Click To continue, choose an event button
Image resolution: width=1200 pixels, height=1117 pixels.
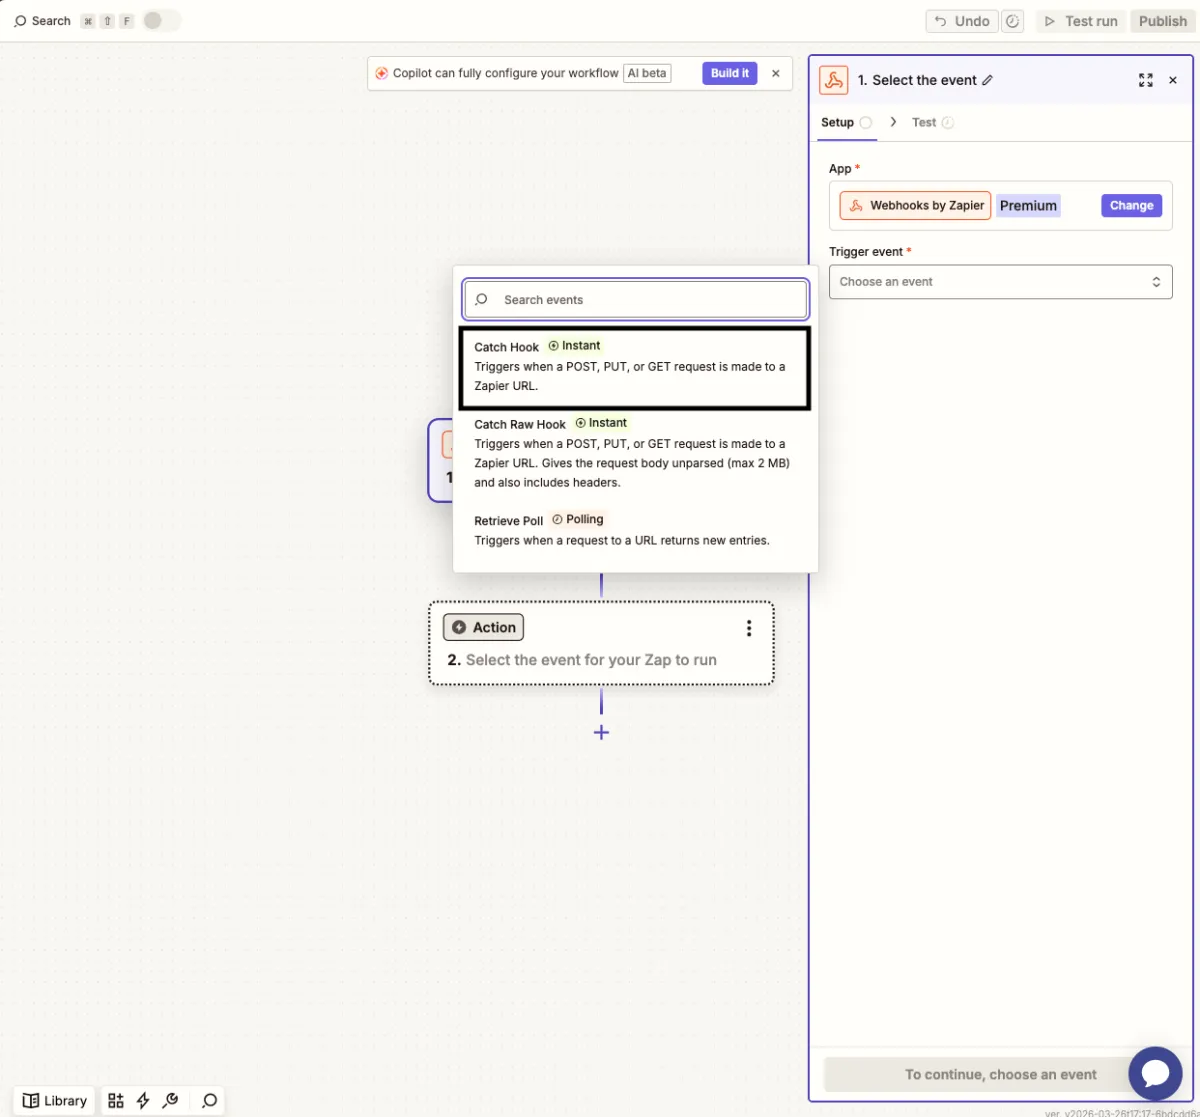(1001, 1074)
